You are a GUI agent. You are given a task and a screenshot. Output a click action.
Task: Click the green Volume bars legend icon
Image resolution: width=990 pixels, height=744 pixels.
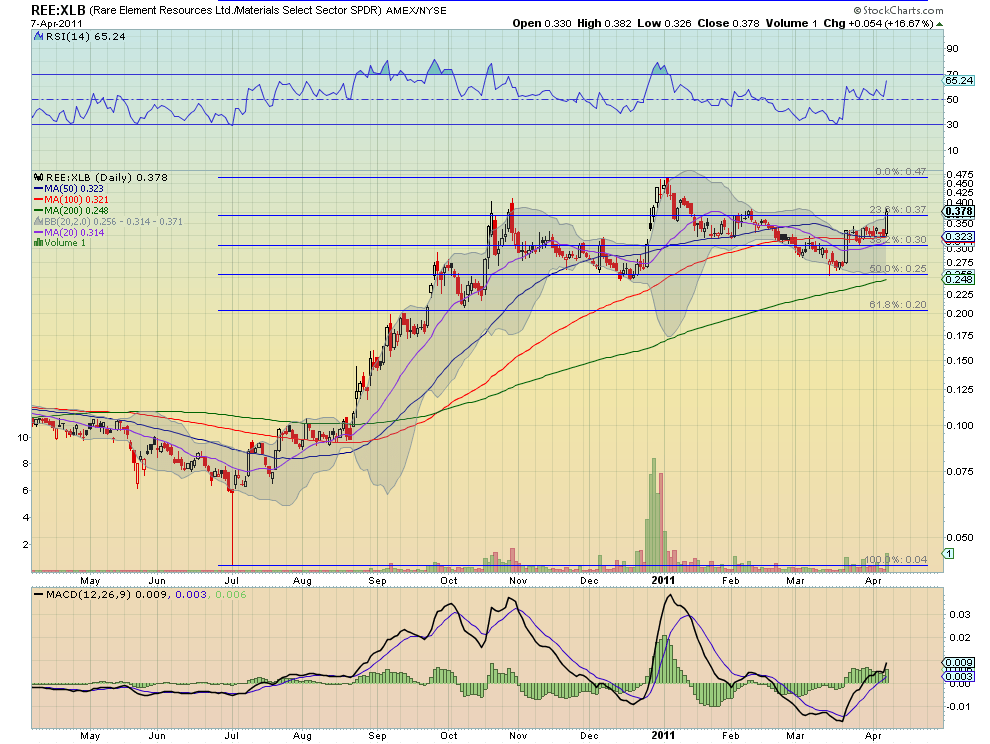[38, 243]
